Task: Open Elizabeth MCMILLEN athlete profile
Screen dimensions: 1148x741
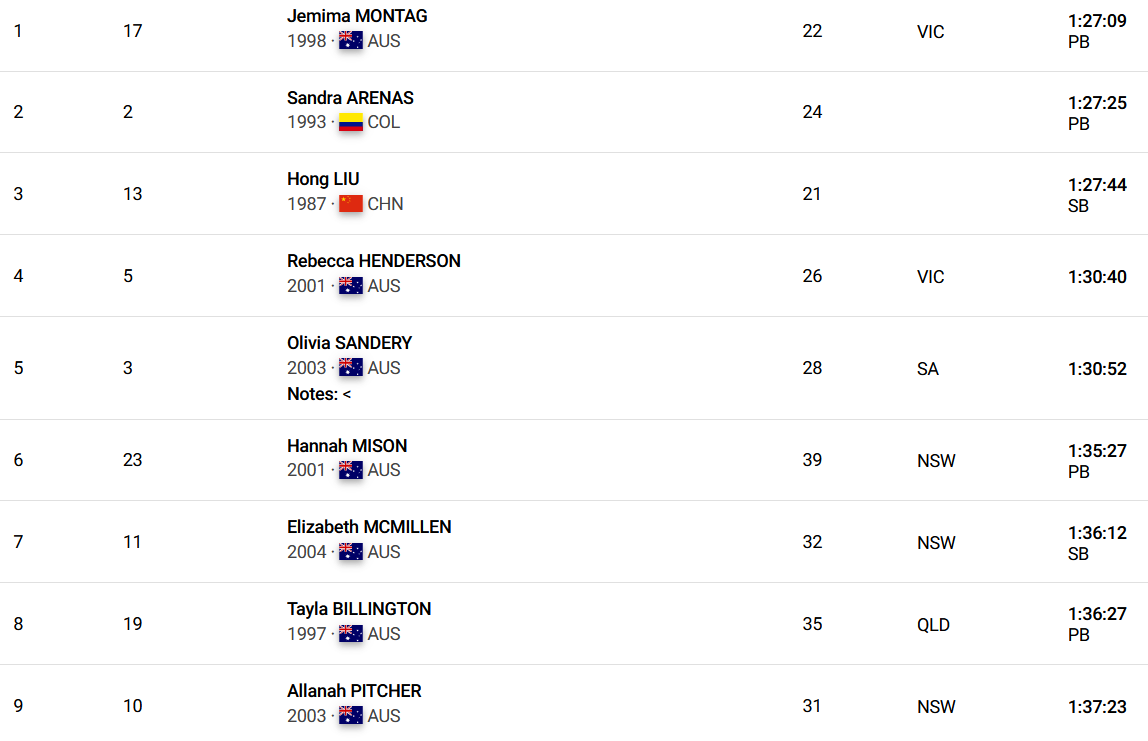Action: click(x=369, y=527)
